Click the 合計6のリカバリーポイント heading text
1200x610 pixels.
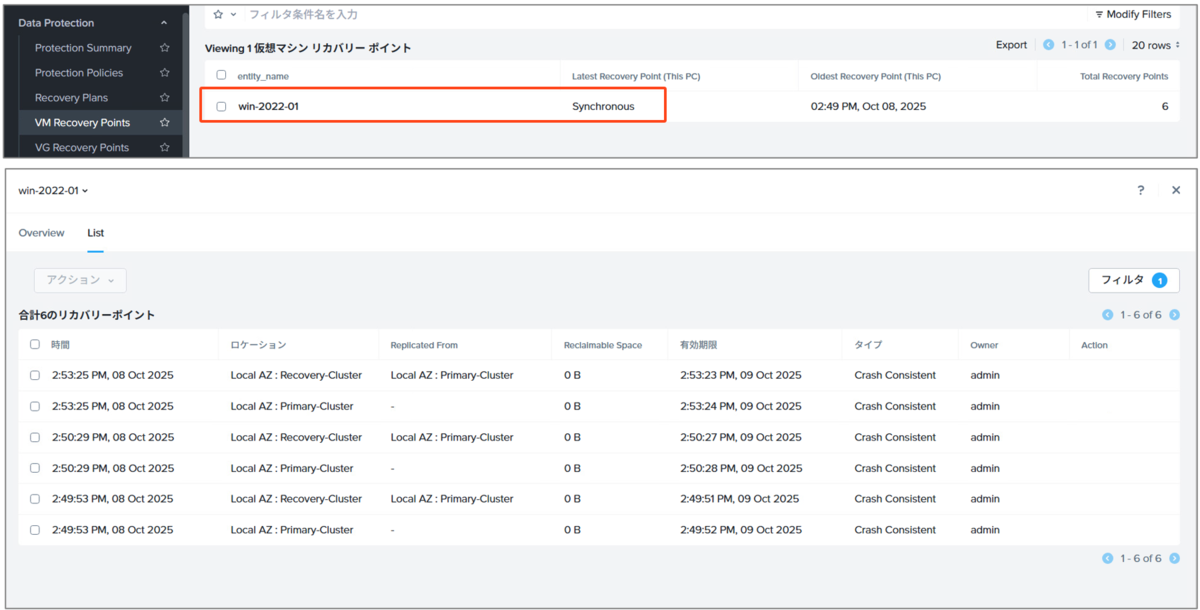click(x=87, y=315)
